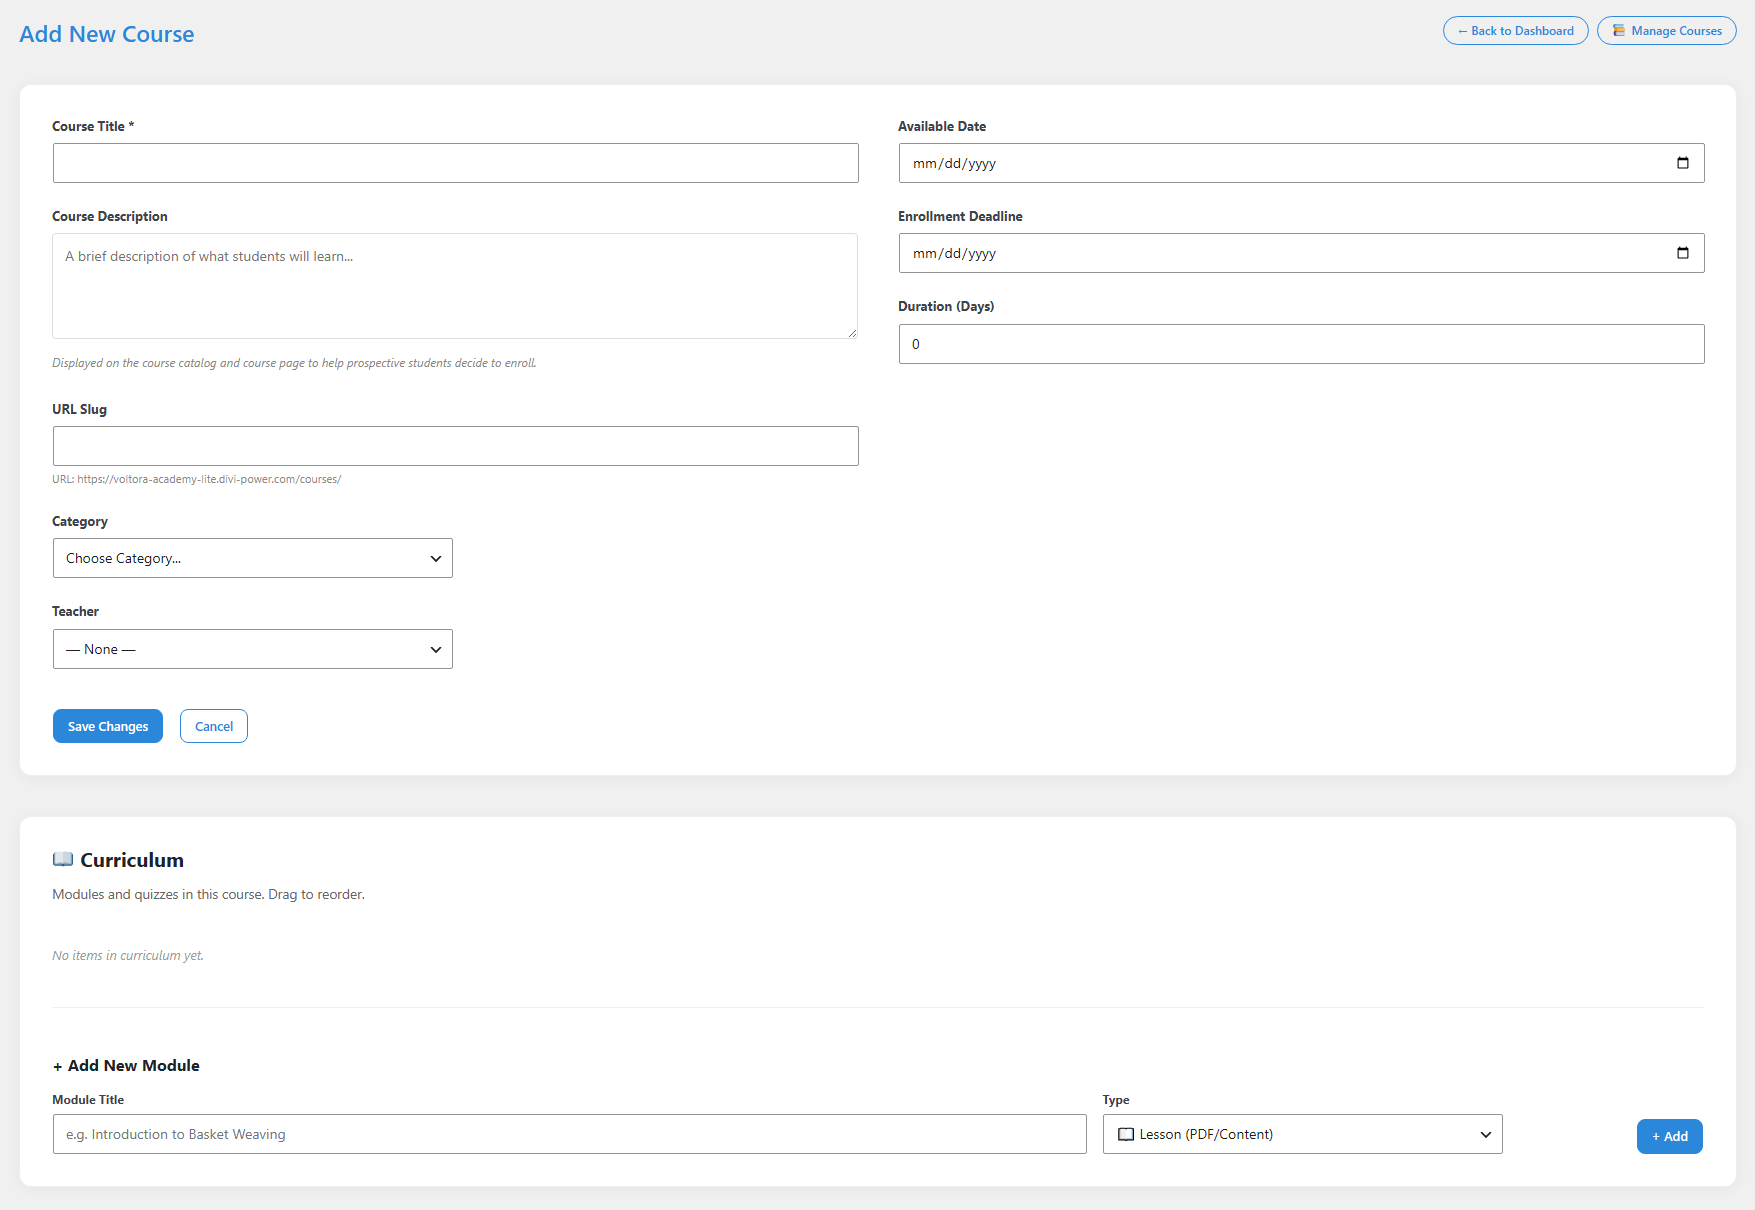
Task: Focus the URL Slug input field
Action: click(x=456, y=446)
